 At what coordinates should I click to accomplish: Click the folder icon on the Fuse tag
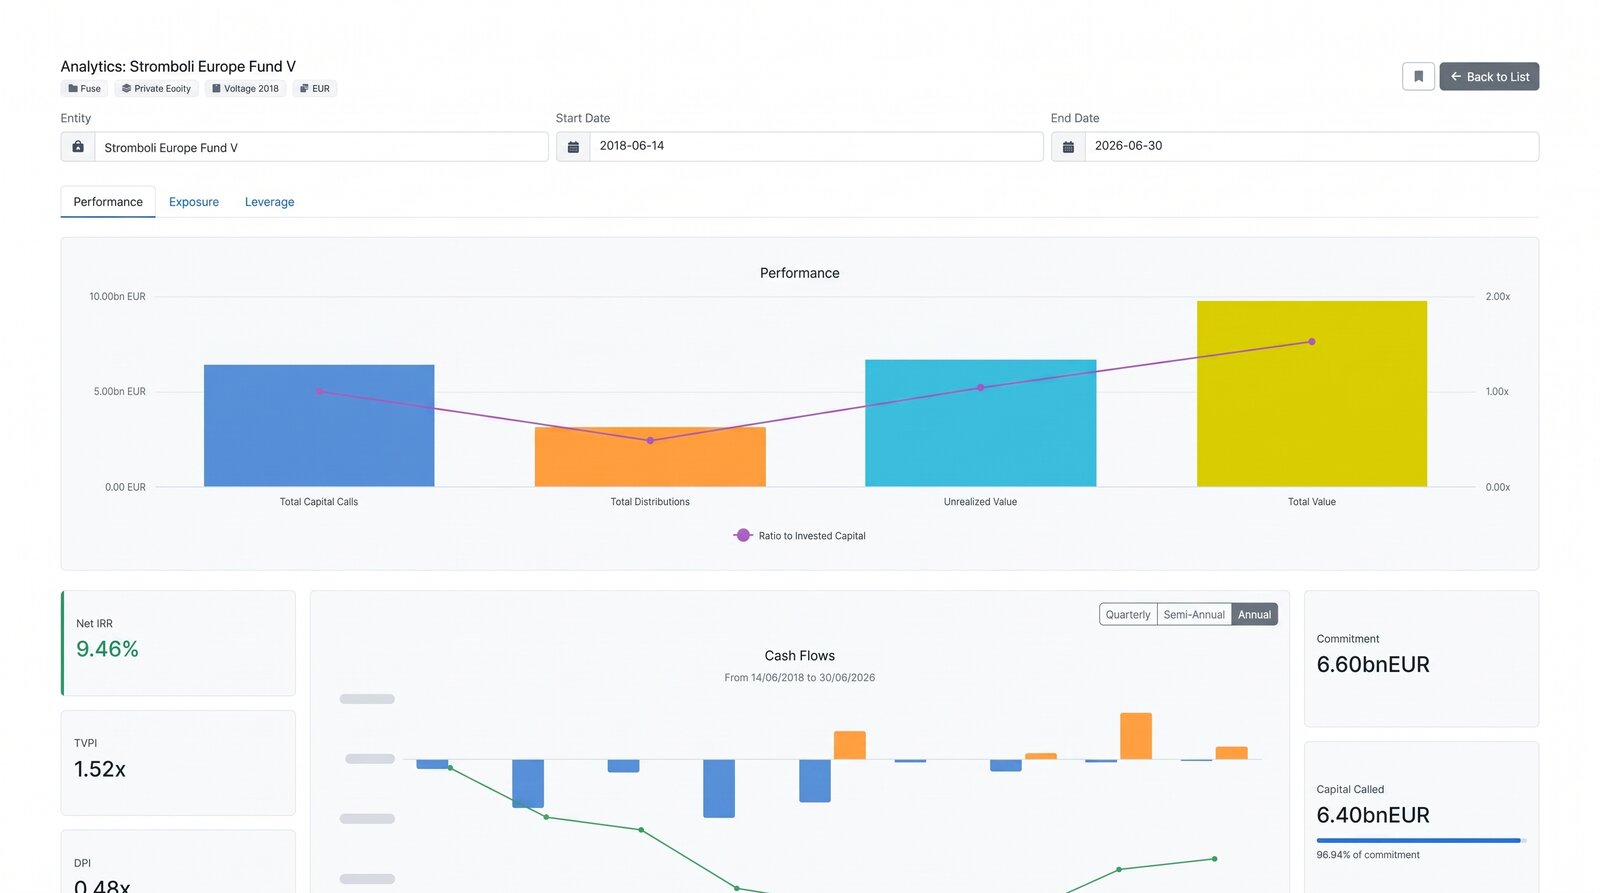(x=73, y=89)
